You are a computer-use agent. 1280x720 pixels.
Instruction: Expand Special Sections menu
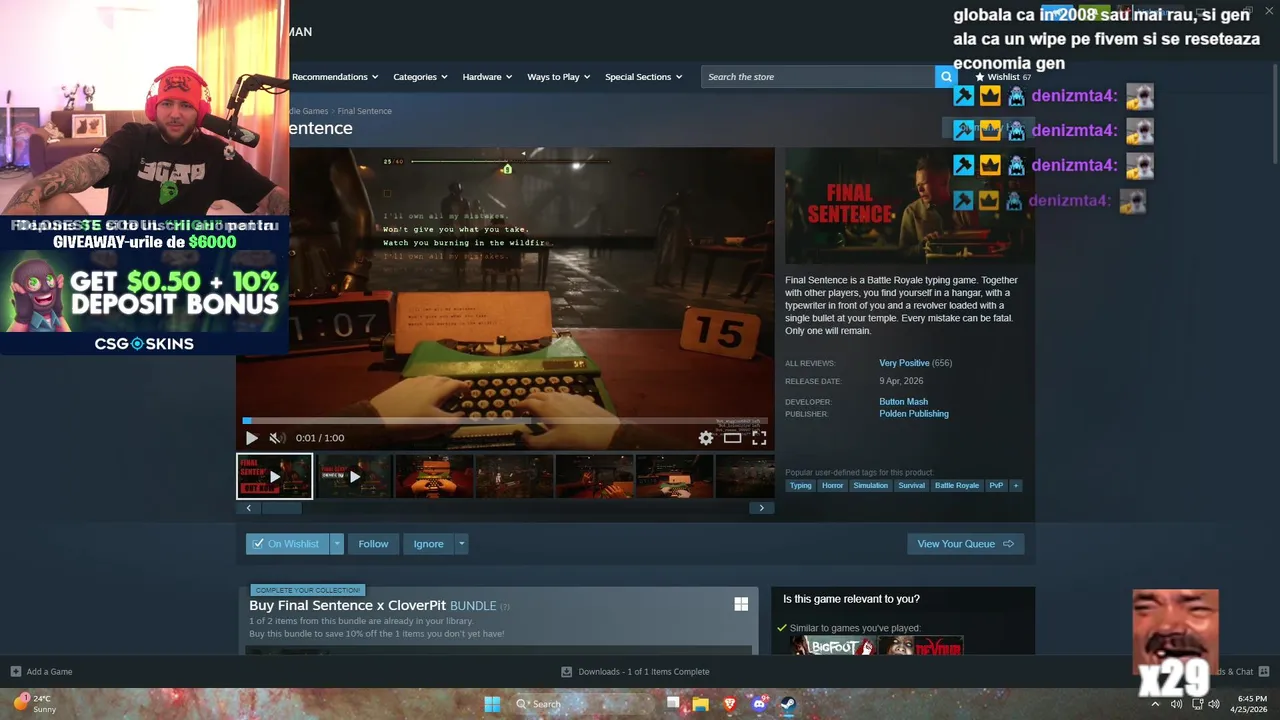point(643,77)
